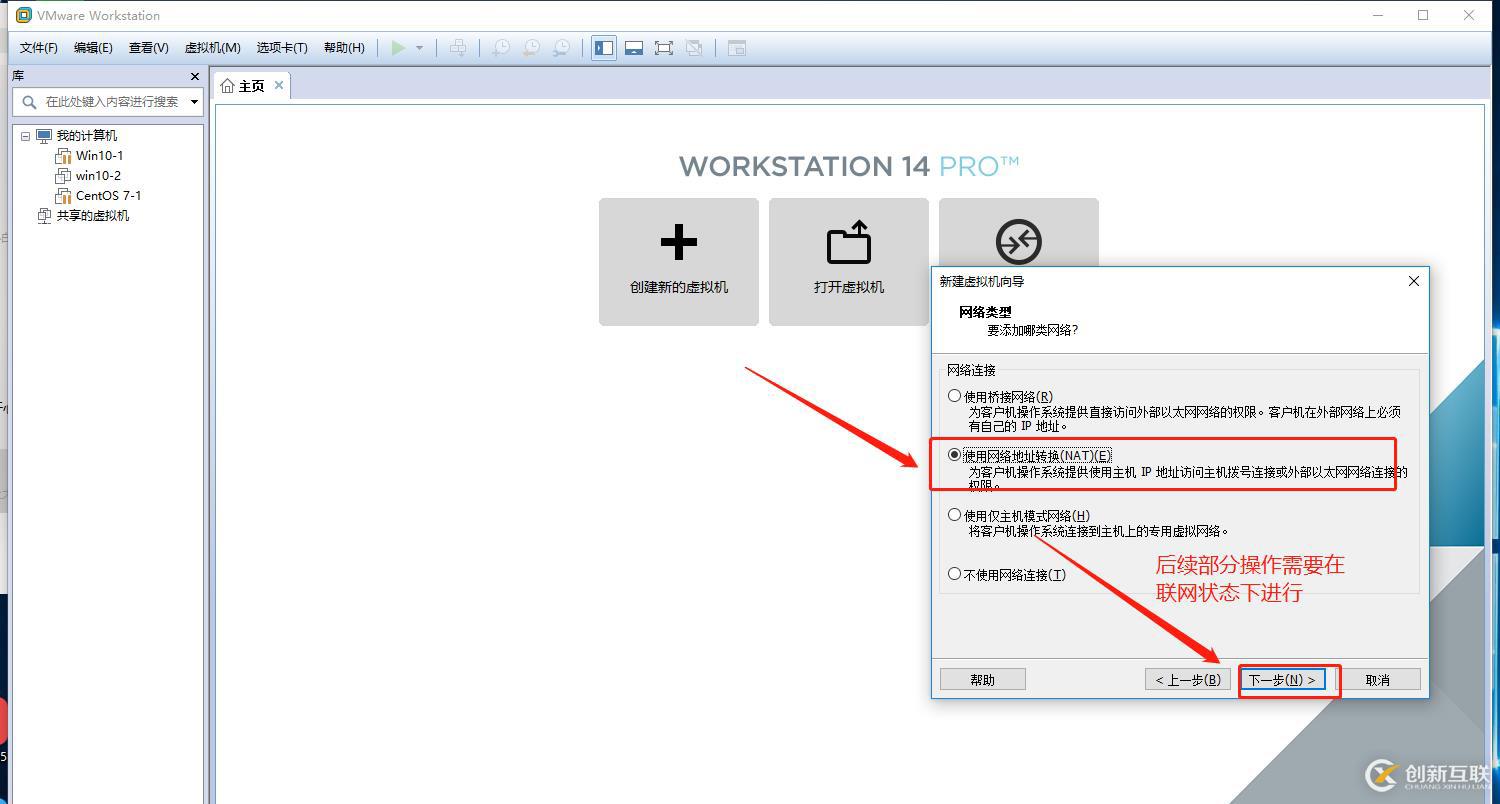
Task: Toggle the show library sidebar icon
Action: (604, 48)
